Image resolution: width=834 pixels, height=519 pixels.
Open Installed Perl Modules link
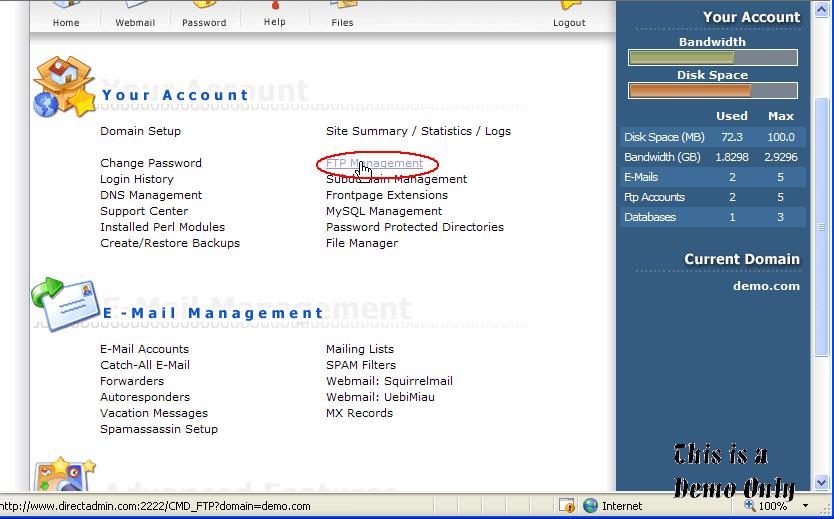click(162, 227)
